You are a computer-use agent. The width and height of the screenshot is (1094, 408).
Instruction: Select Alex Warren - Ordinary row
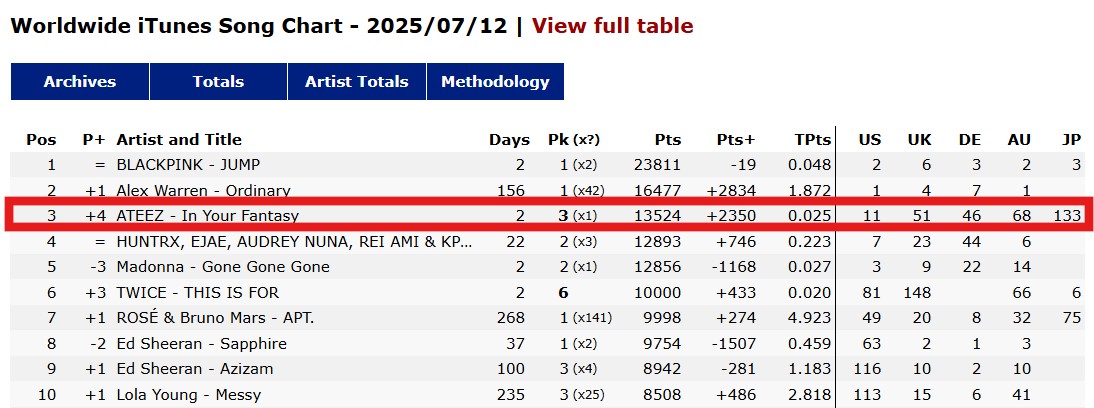coord(204,190)
